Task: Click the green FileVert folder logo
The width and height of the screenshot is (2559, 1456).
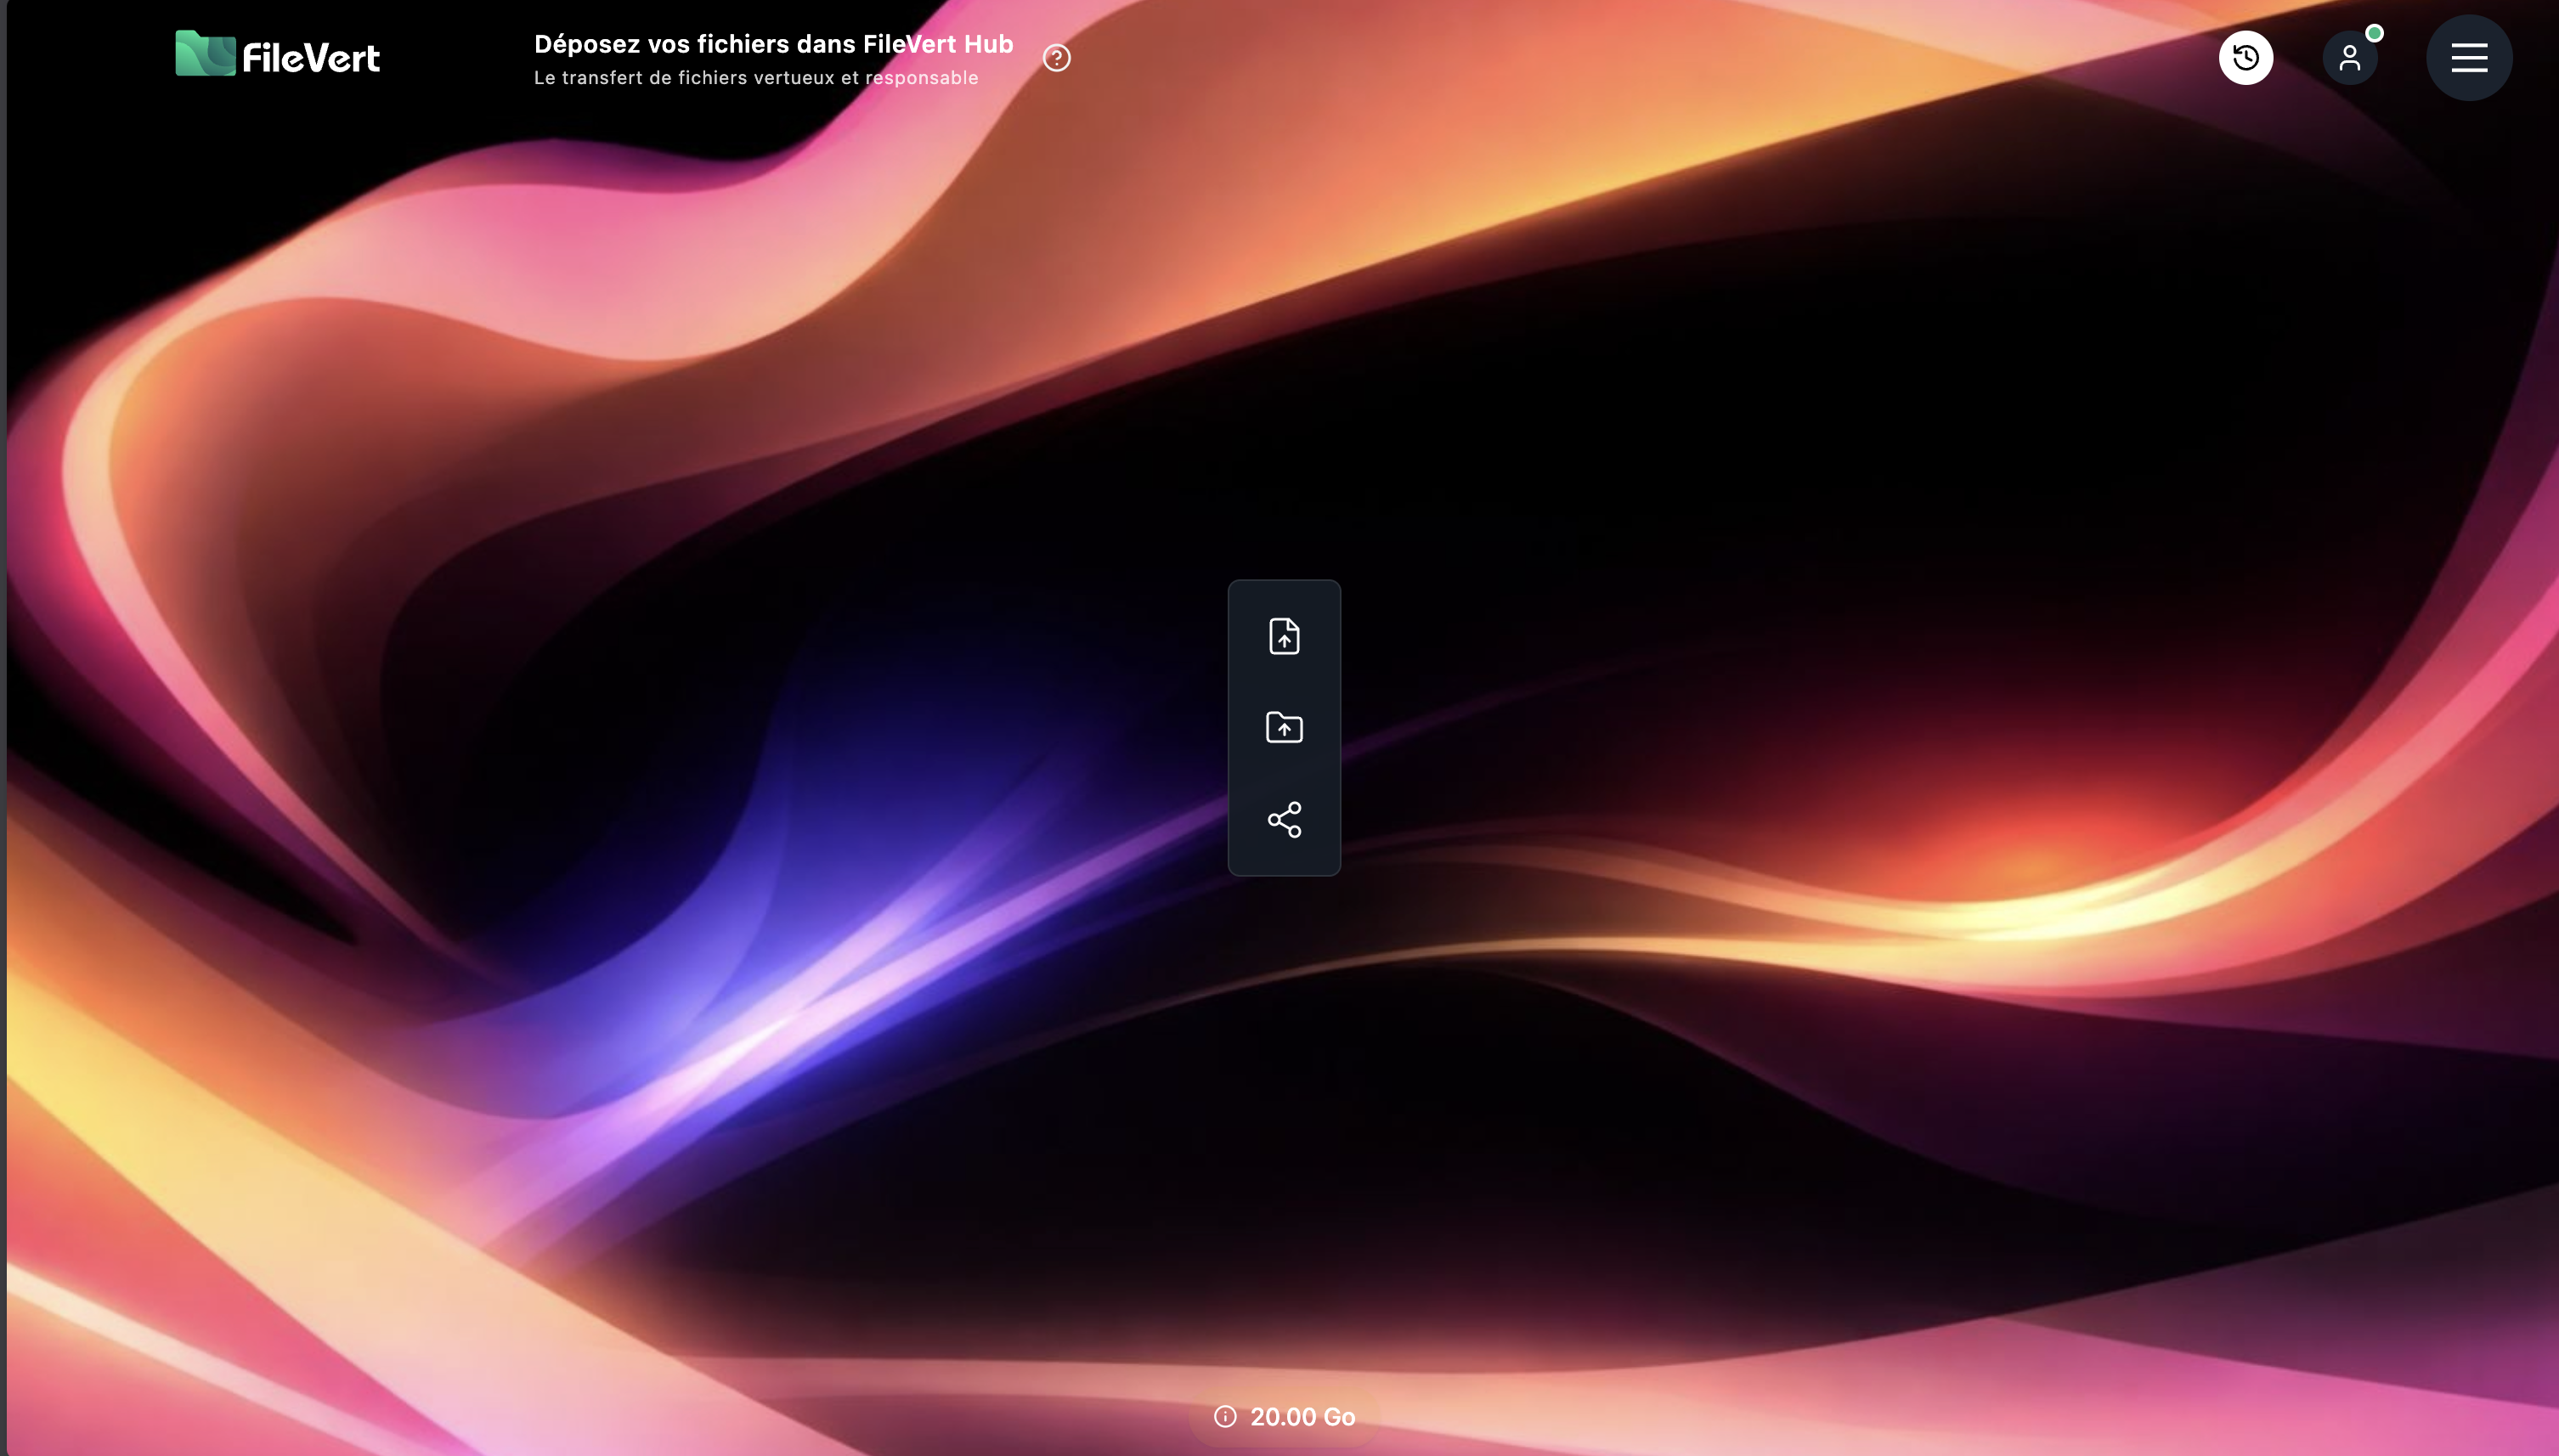Action: pos(205,54)
